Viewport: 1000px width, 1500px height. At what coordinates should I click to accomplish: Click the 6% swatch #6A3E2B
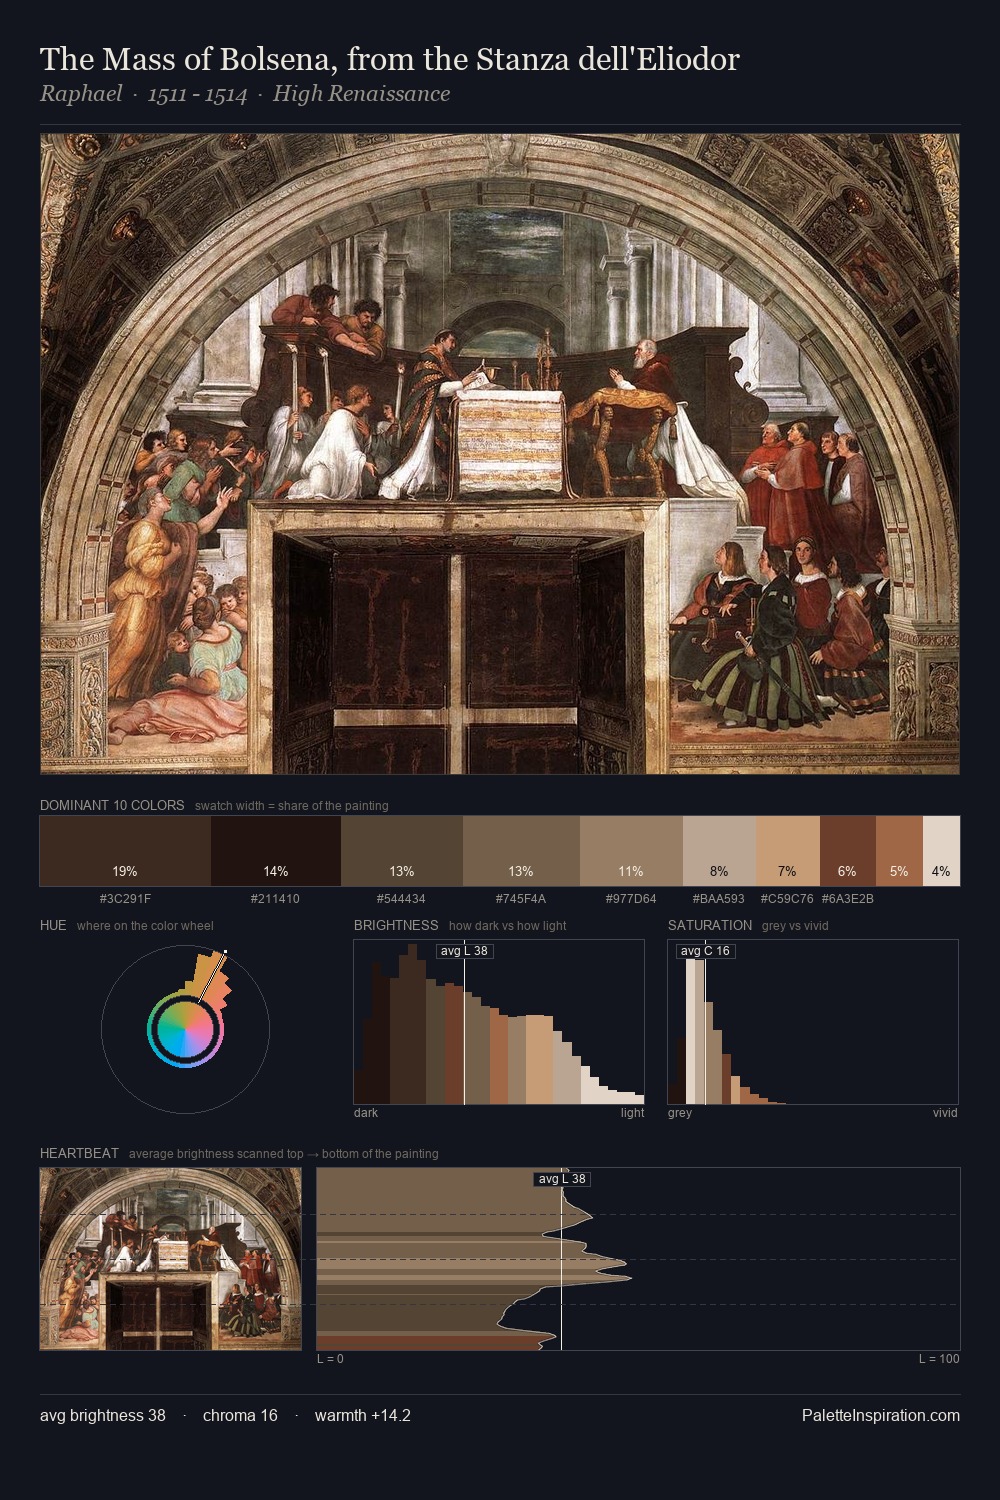click(848, 851)
